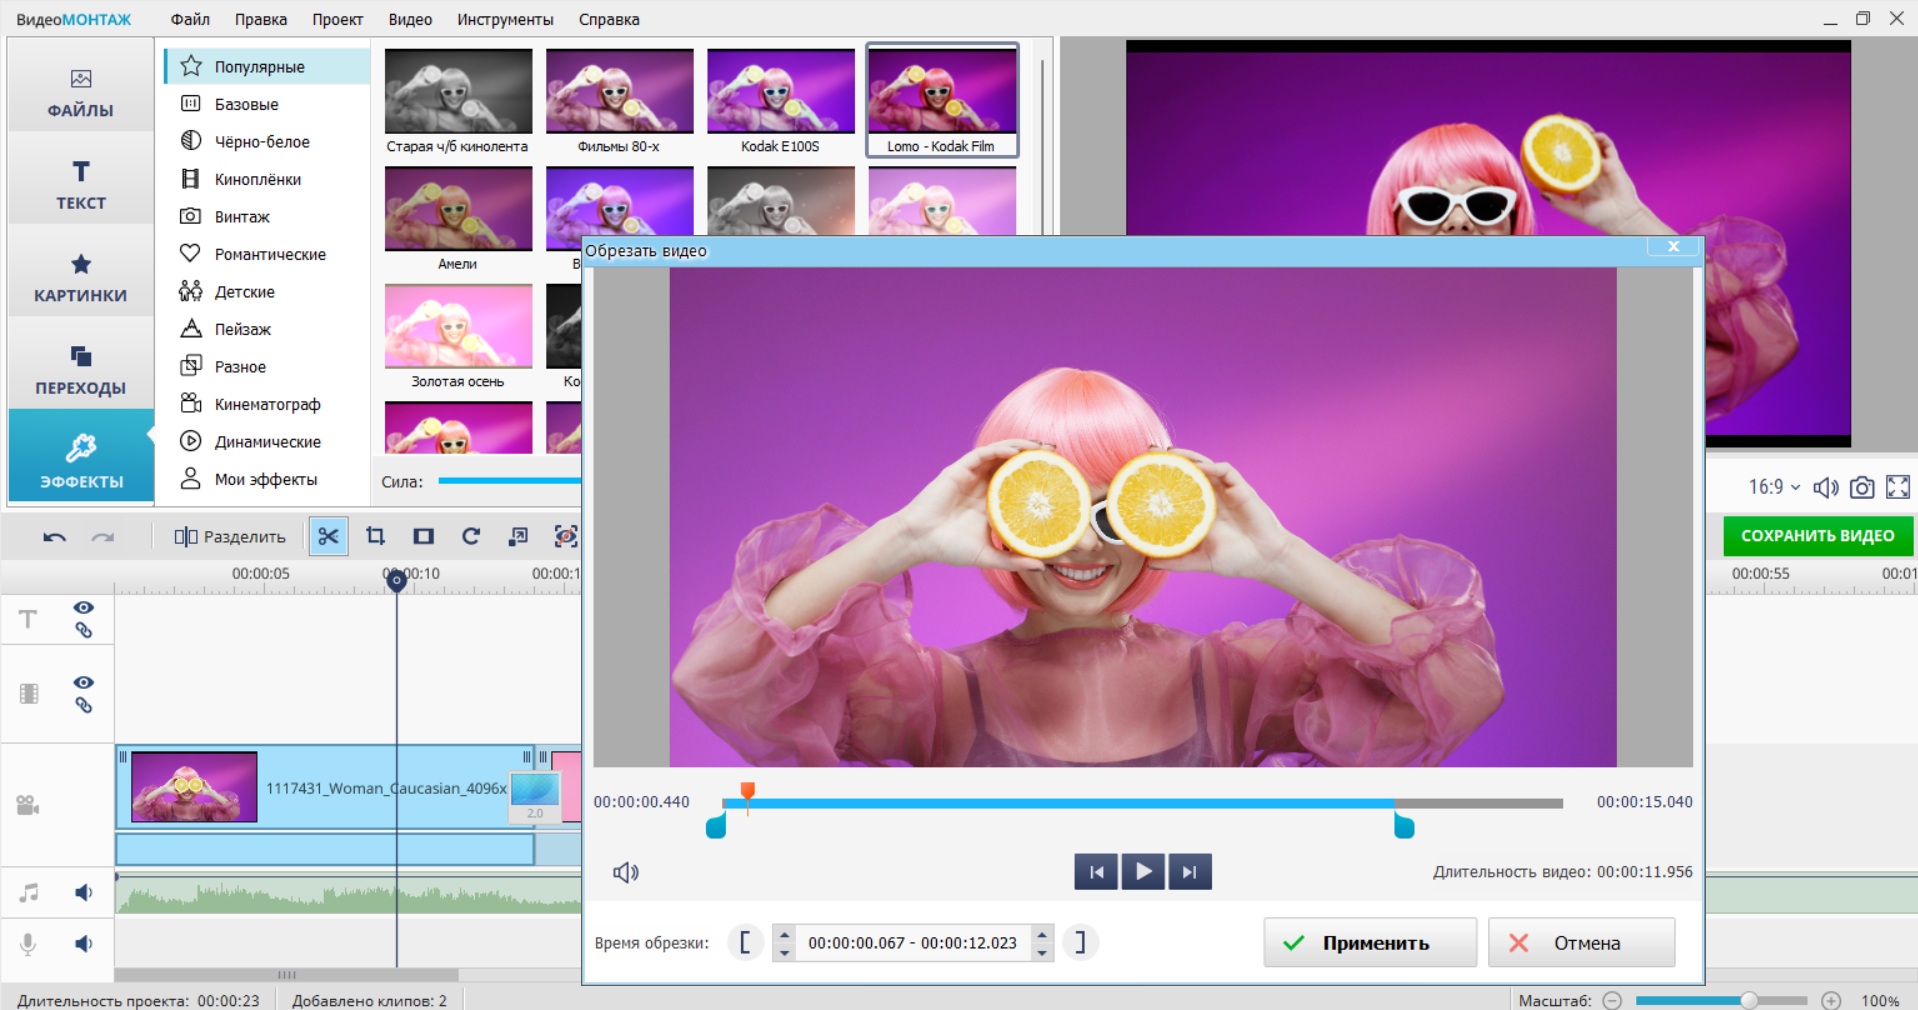
Task: Set trim start with left bracket button
Action: 745,942
